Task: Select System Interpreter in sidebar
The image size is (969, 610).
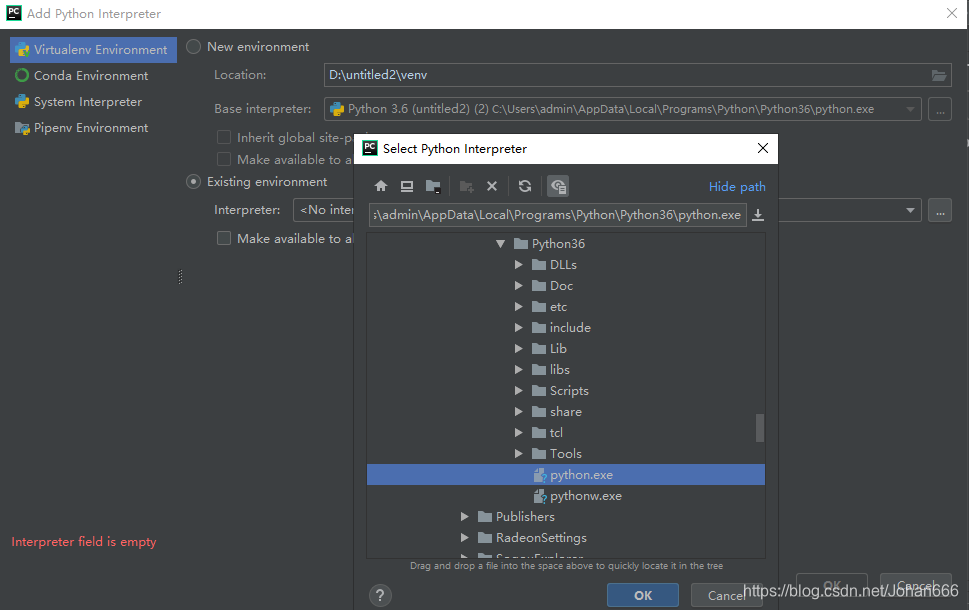Action: [x=93, y=101]
